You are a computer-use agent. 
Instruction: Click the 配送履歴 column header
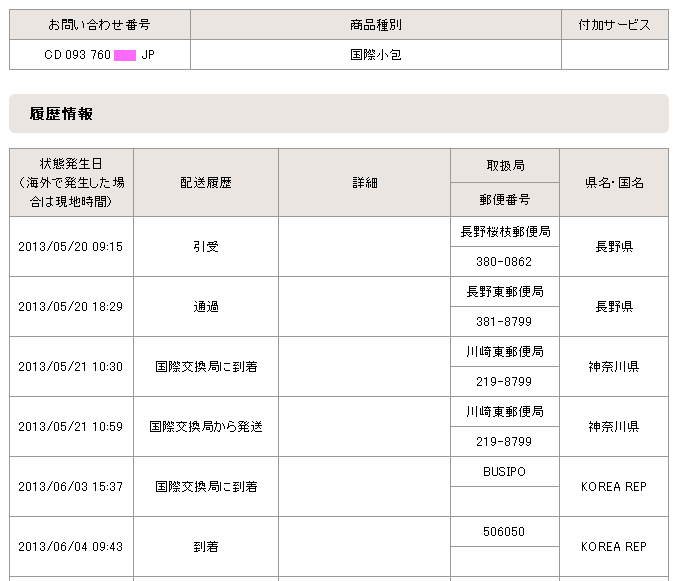point(206,182)
